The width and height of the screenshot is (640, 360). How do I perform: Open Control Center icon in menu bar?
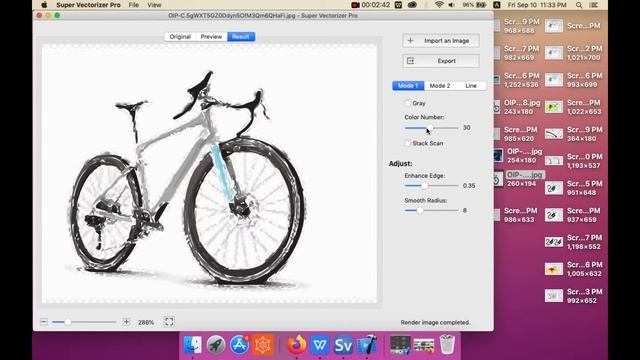pos(594,5)
